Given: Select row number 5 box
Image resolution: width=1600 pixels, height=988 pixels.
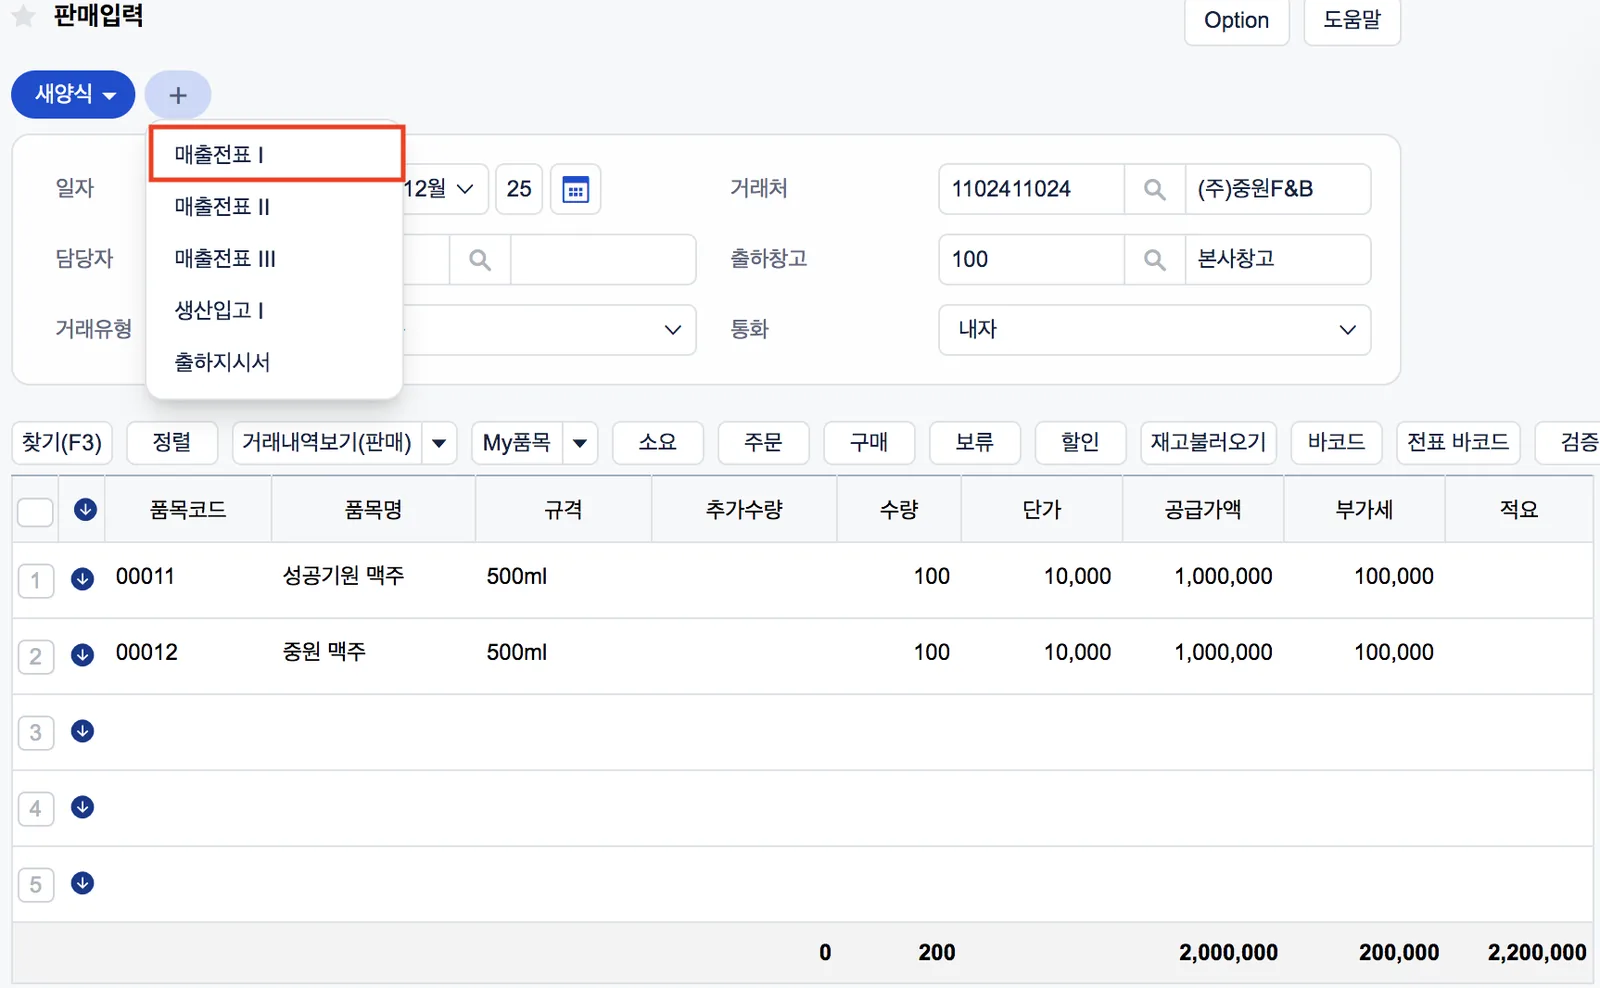Looking at the screenshot, I should (x=36, y=884).
